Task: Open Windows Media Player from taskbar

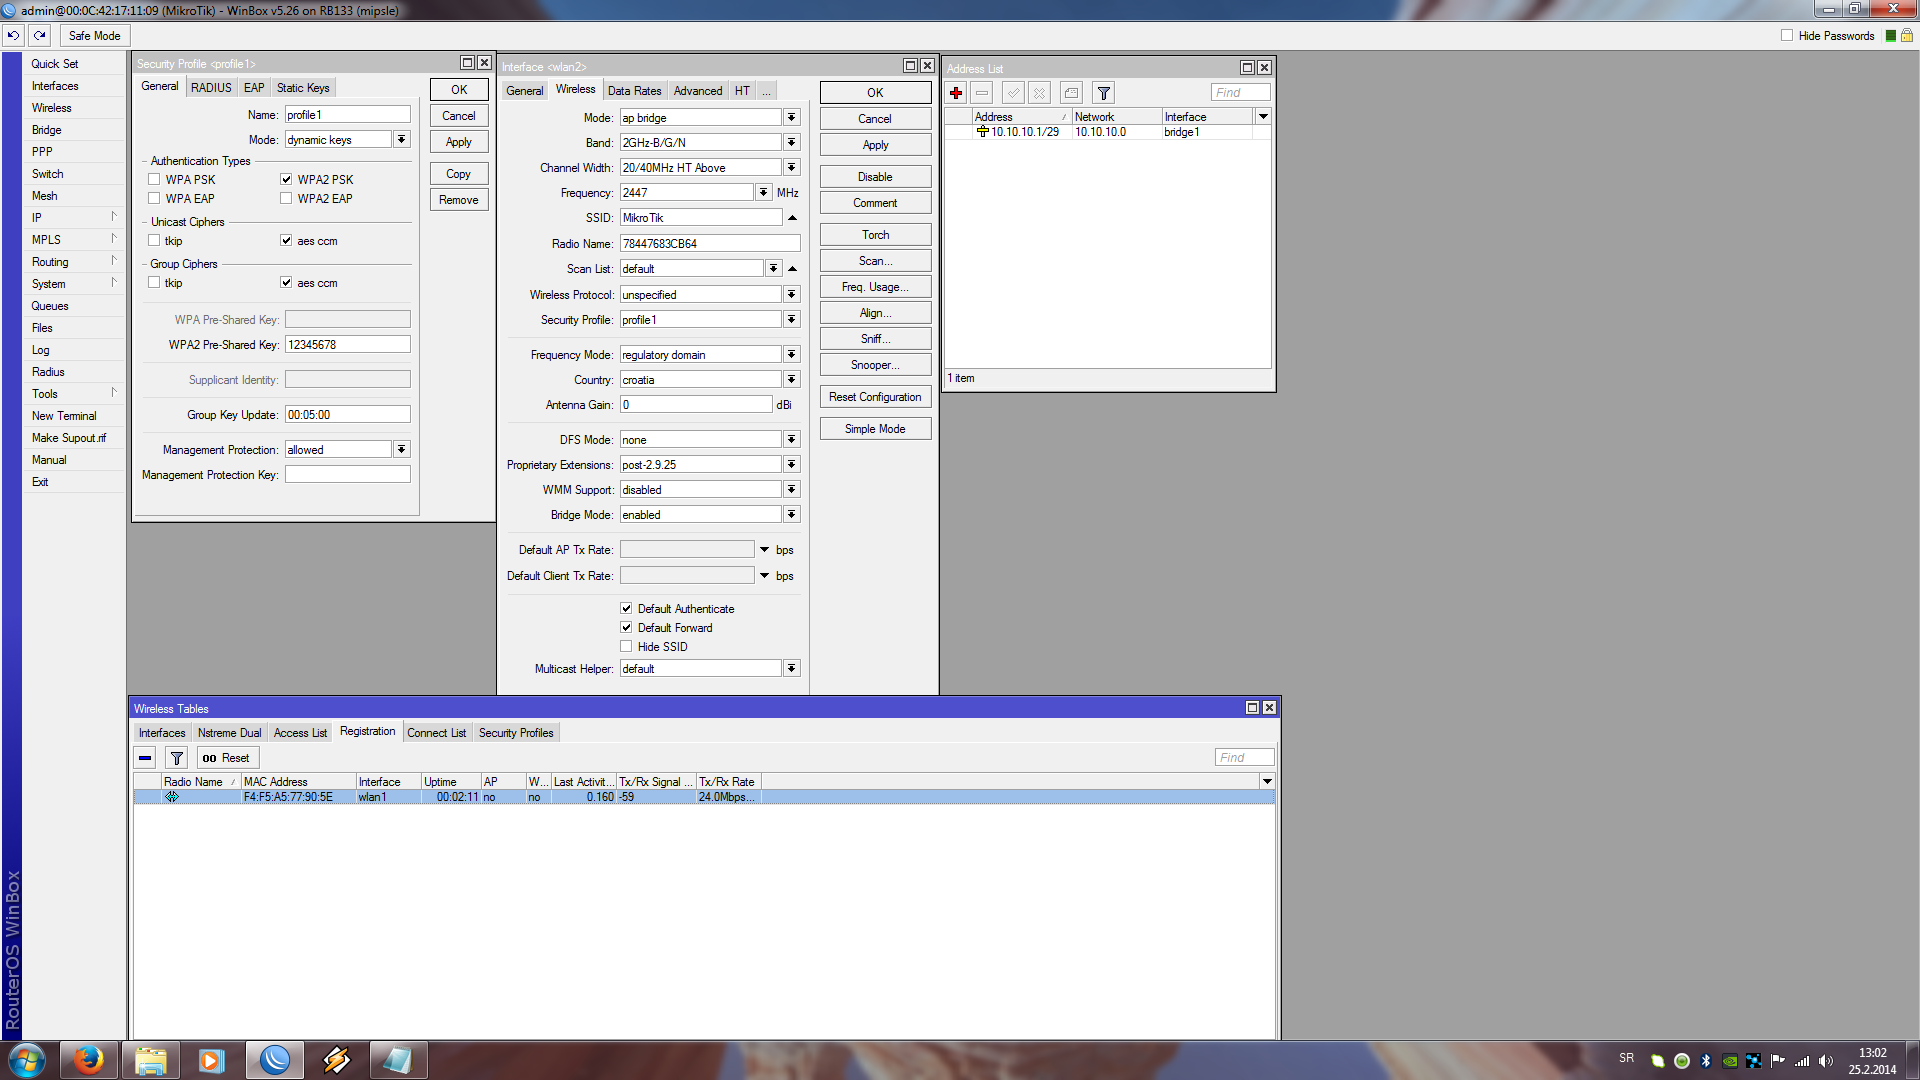Action: [211, 1060]
